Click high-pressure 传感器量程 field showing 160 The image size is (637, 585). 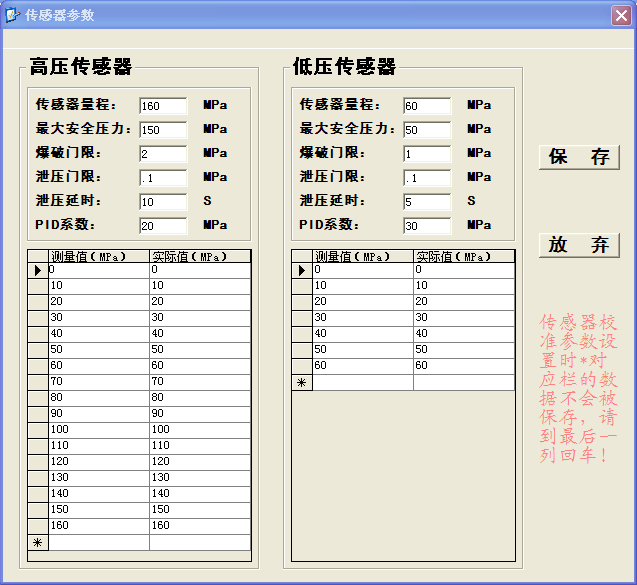coord(163,106)
